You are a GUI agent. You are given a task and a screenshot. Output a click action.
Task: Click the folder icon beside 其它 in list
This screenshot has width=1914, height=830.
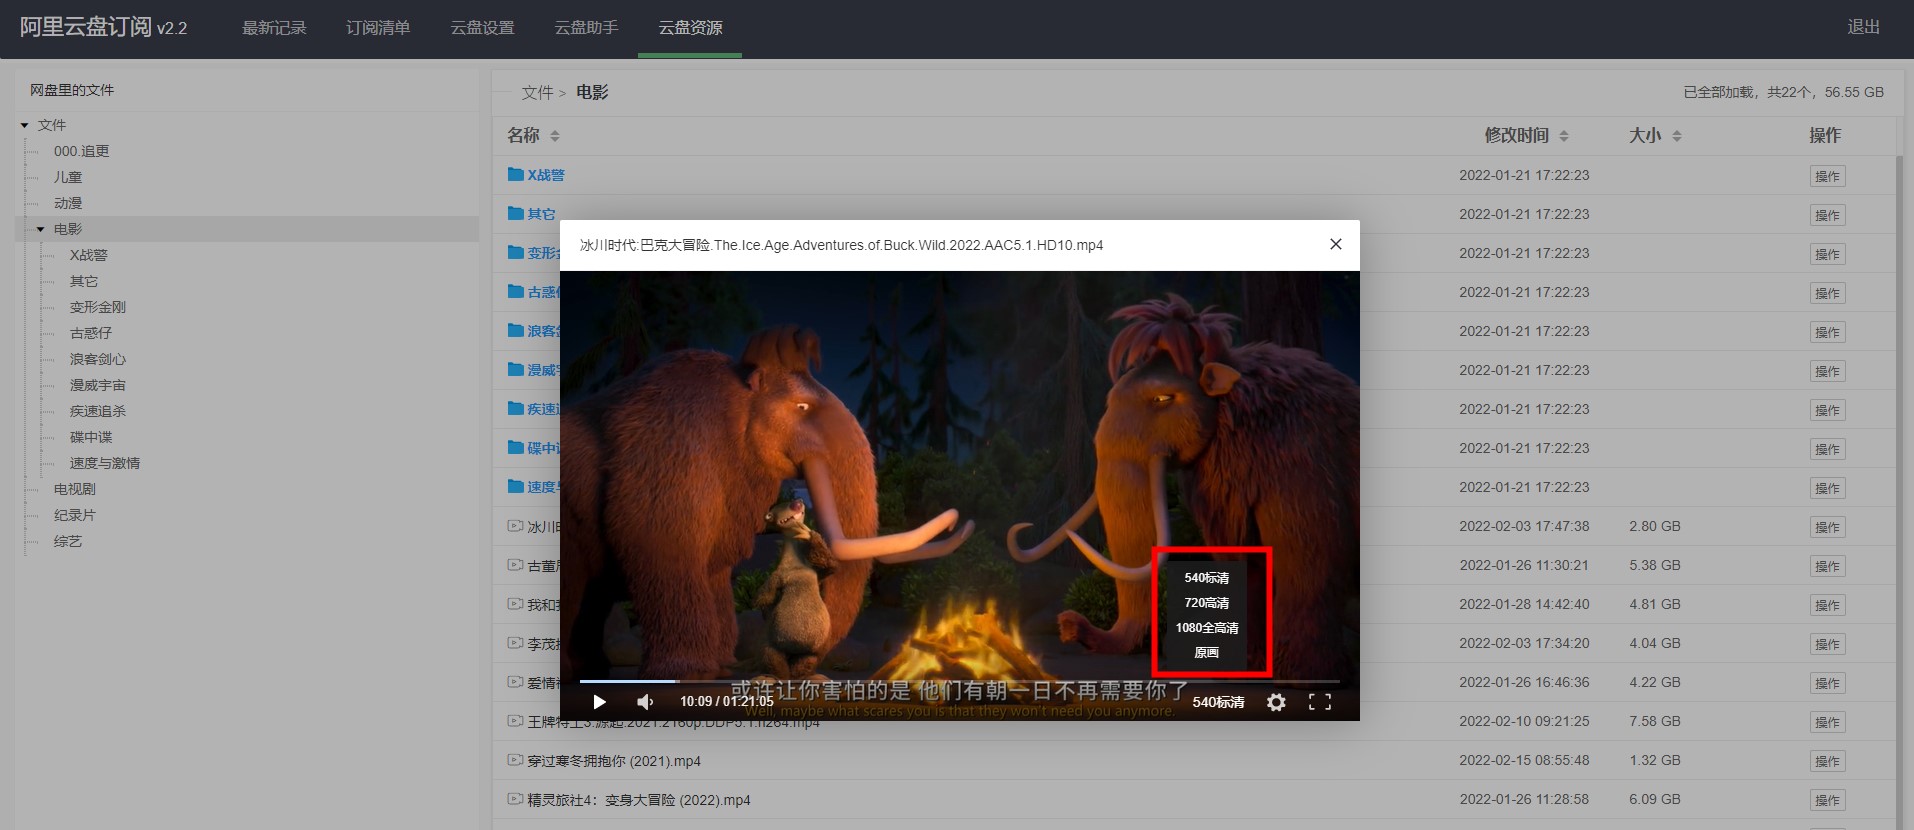pyautogui.click(x=515, y=213)
